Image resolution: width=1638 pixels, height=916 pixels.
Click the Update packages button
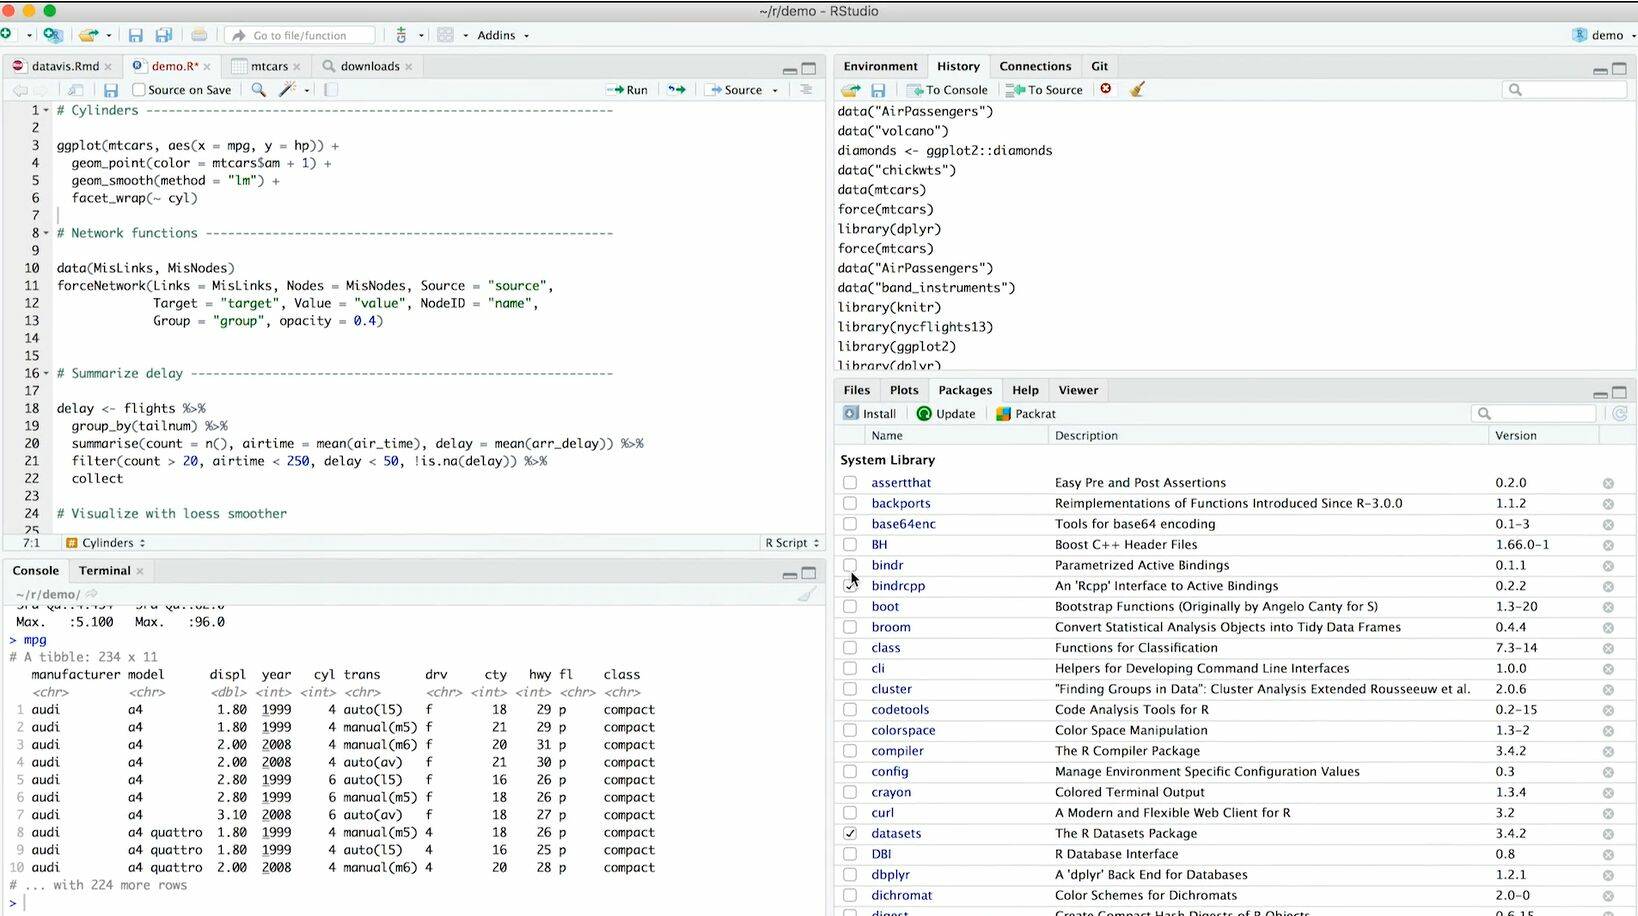coord(946,414)
